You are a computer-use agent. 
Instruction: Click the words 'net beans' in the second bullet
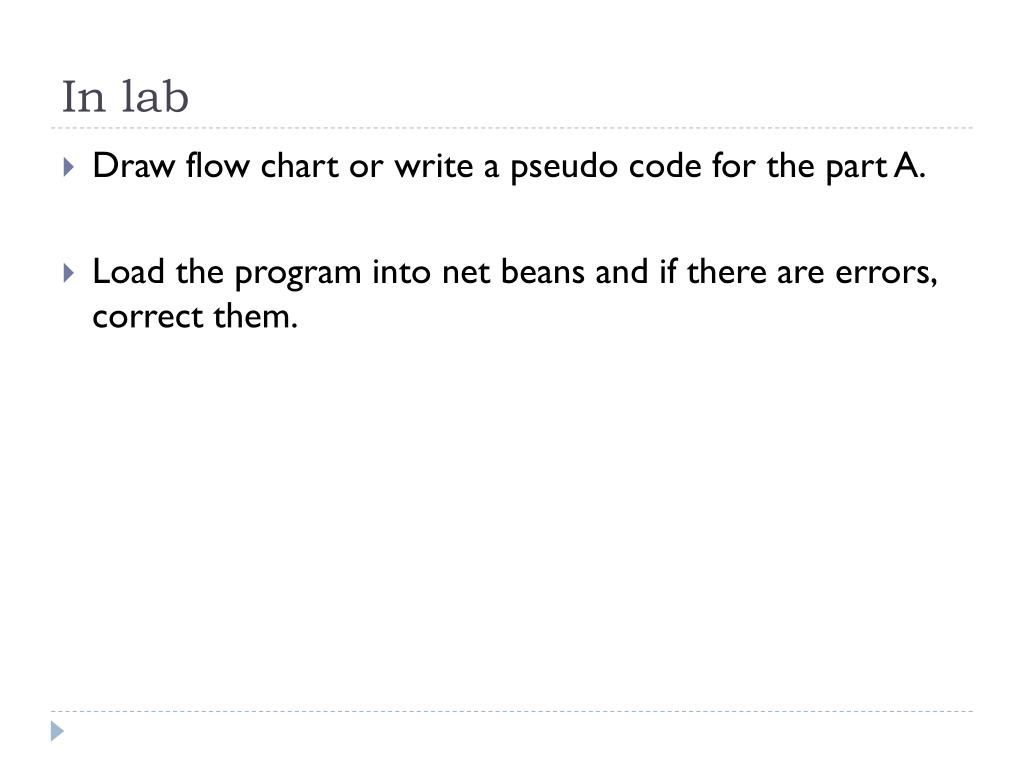[513, 272]
